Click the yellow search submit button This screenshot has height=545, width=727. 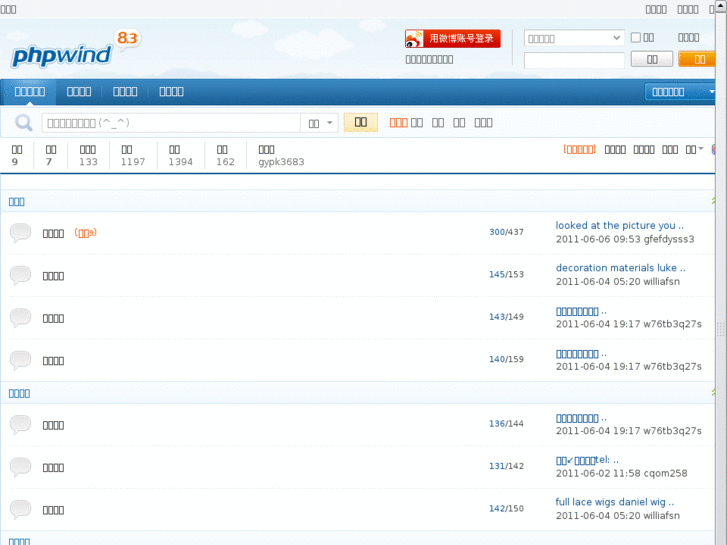click(x=361, y=122)
